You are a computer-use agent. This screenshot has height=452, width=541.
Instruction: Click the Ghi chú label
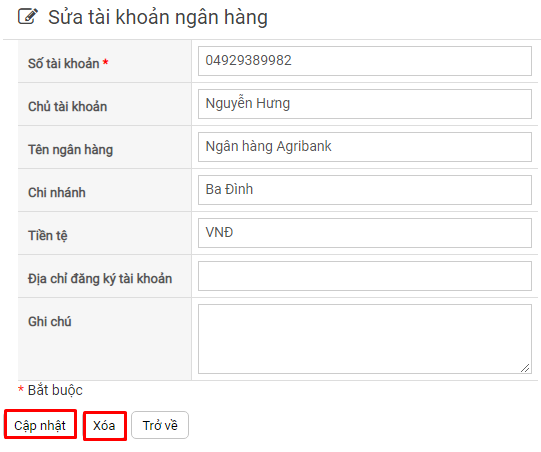tap(50, 321)
